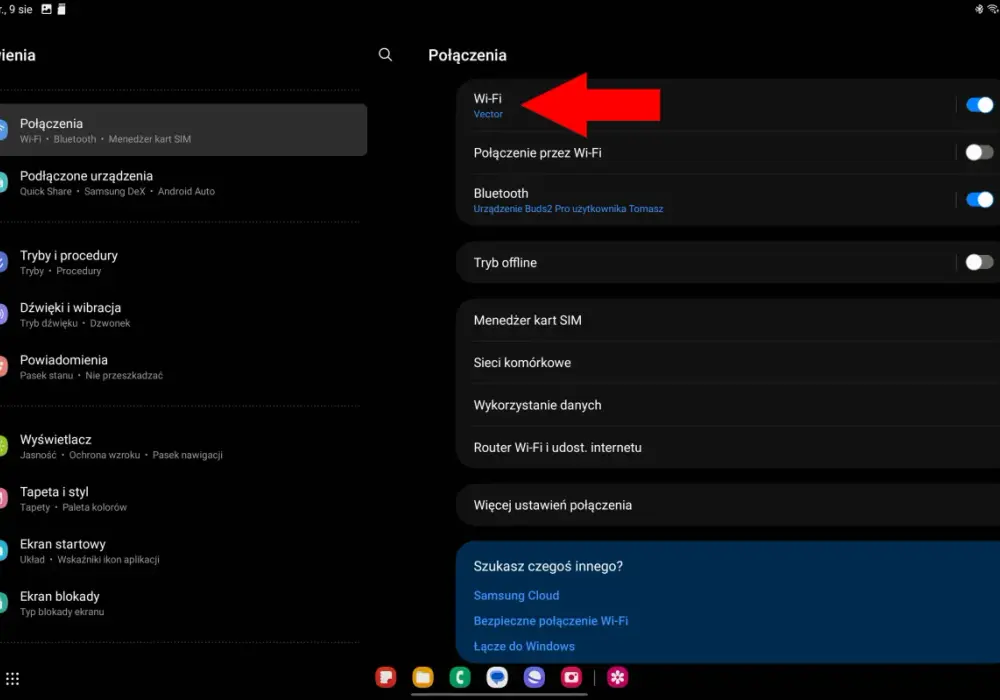Open the Camera app in the taskbar
The image size is (1000, 700).
click(x=571, y=677)
